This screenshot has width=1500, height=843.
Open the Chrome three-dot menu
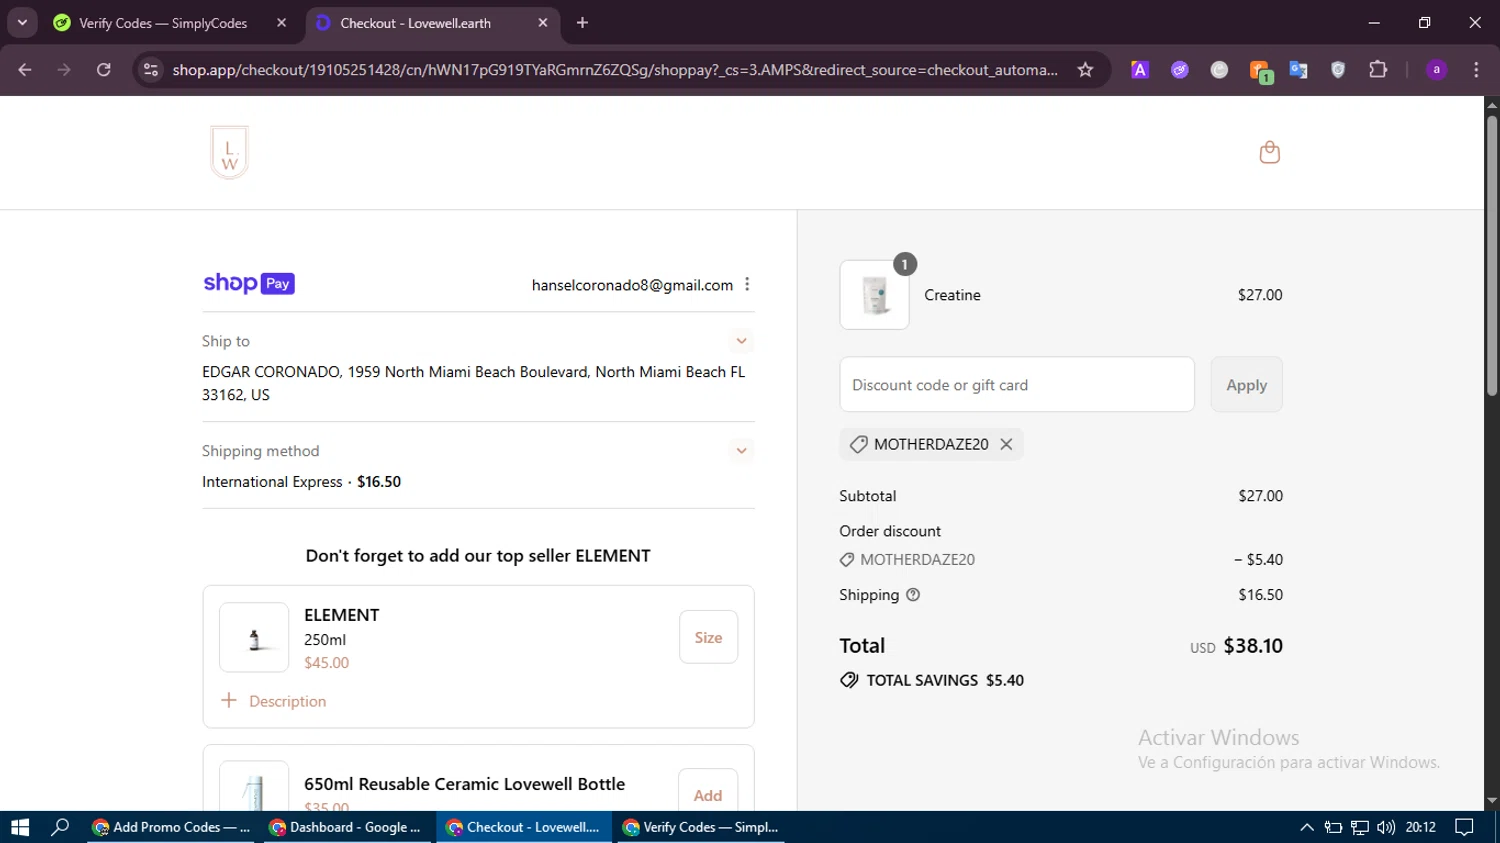[x=1476, y=70]
